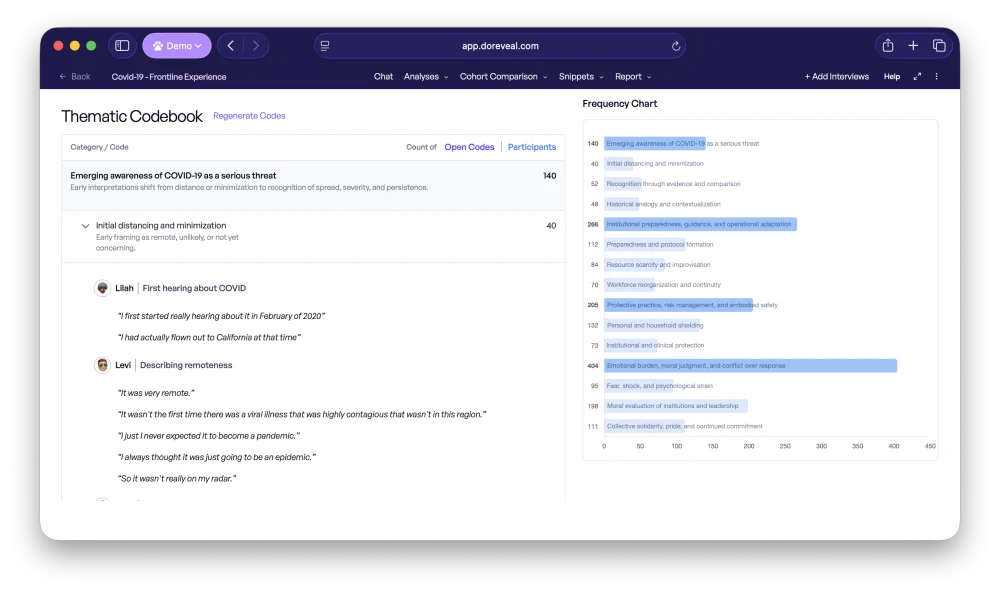Click Levi's avatar

[102, 365]
